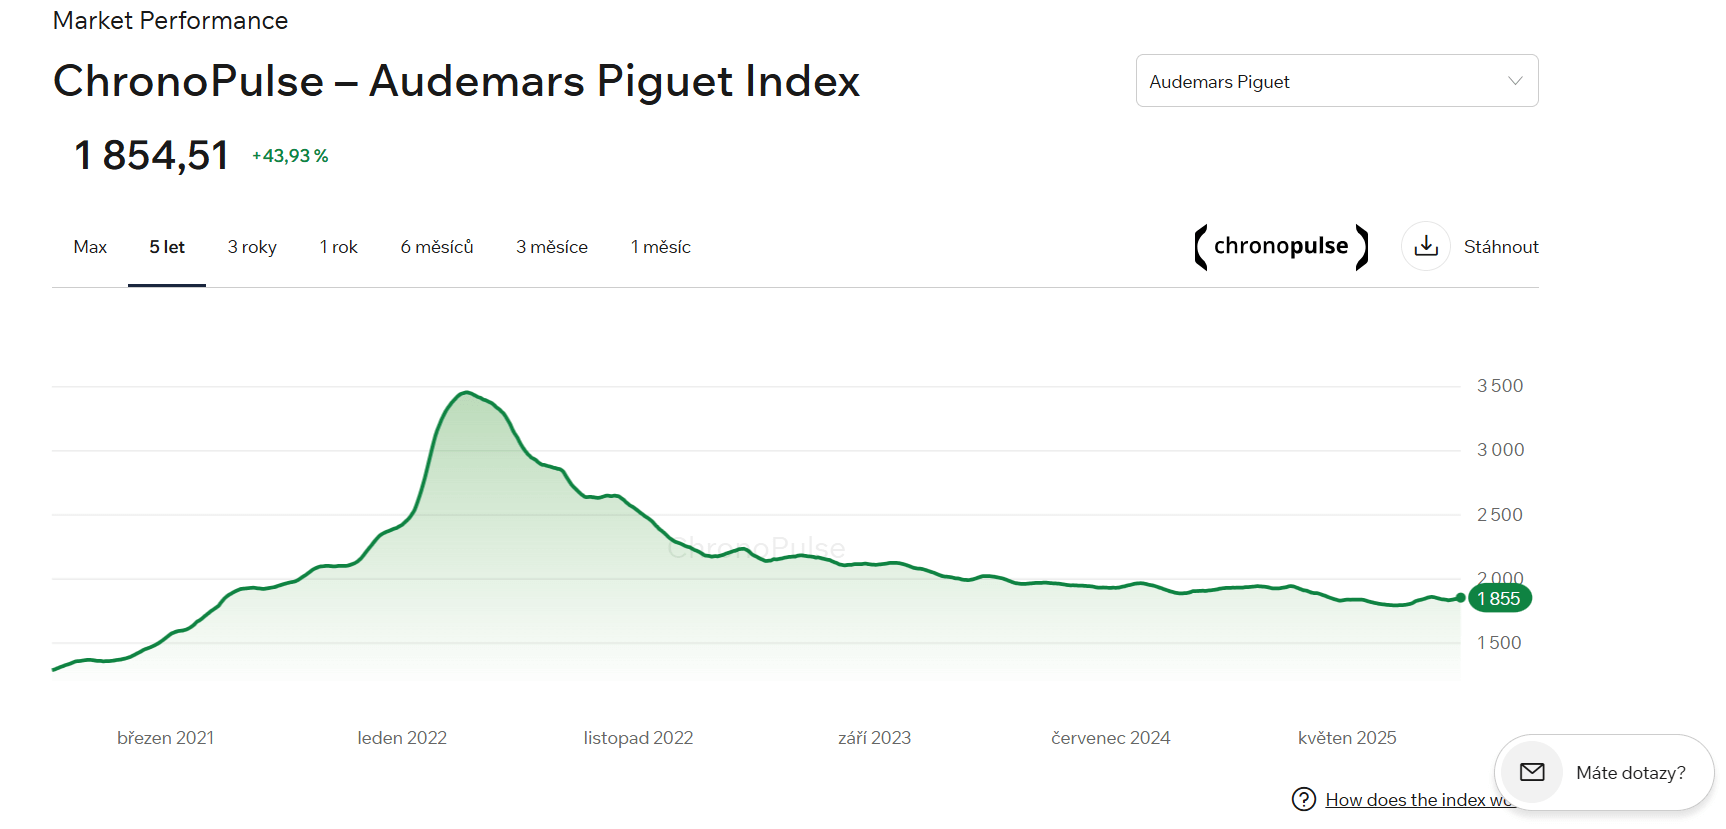Select the 5 let tab

(167, 247)
